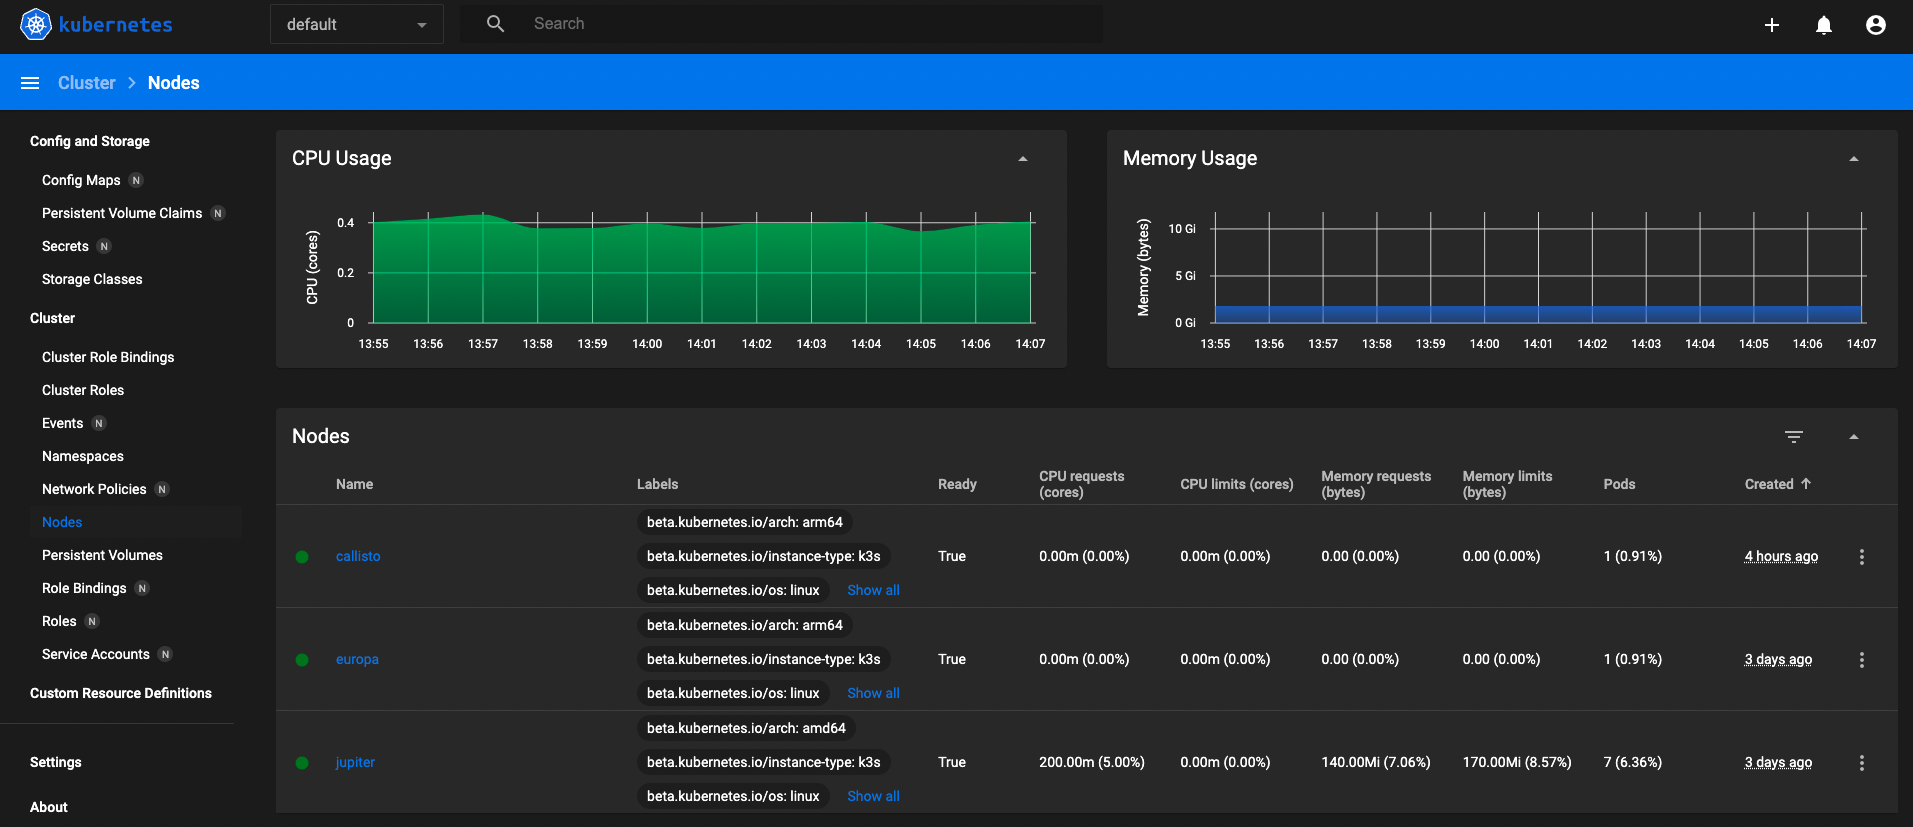
Task: Click namespaced badge next to Secrets
Action: tap(104, 246)
